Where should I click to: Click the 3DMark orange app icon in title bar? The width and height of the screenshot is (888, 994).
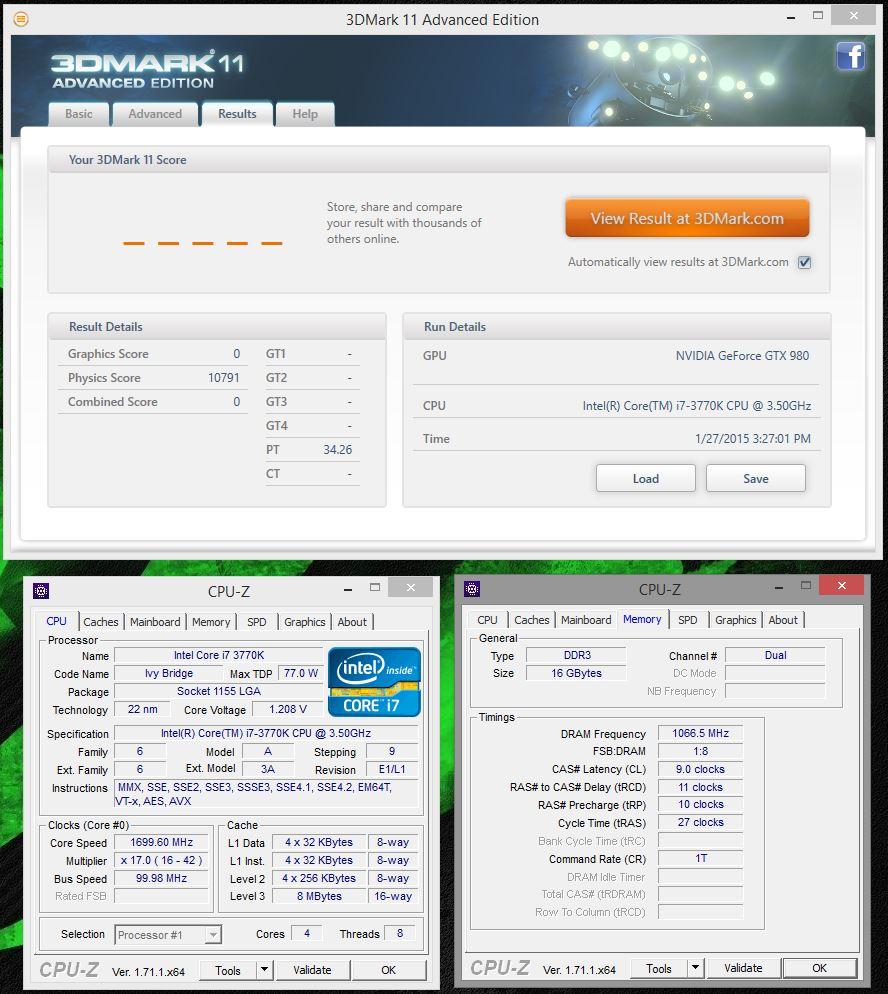(21, 20)
